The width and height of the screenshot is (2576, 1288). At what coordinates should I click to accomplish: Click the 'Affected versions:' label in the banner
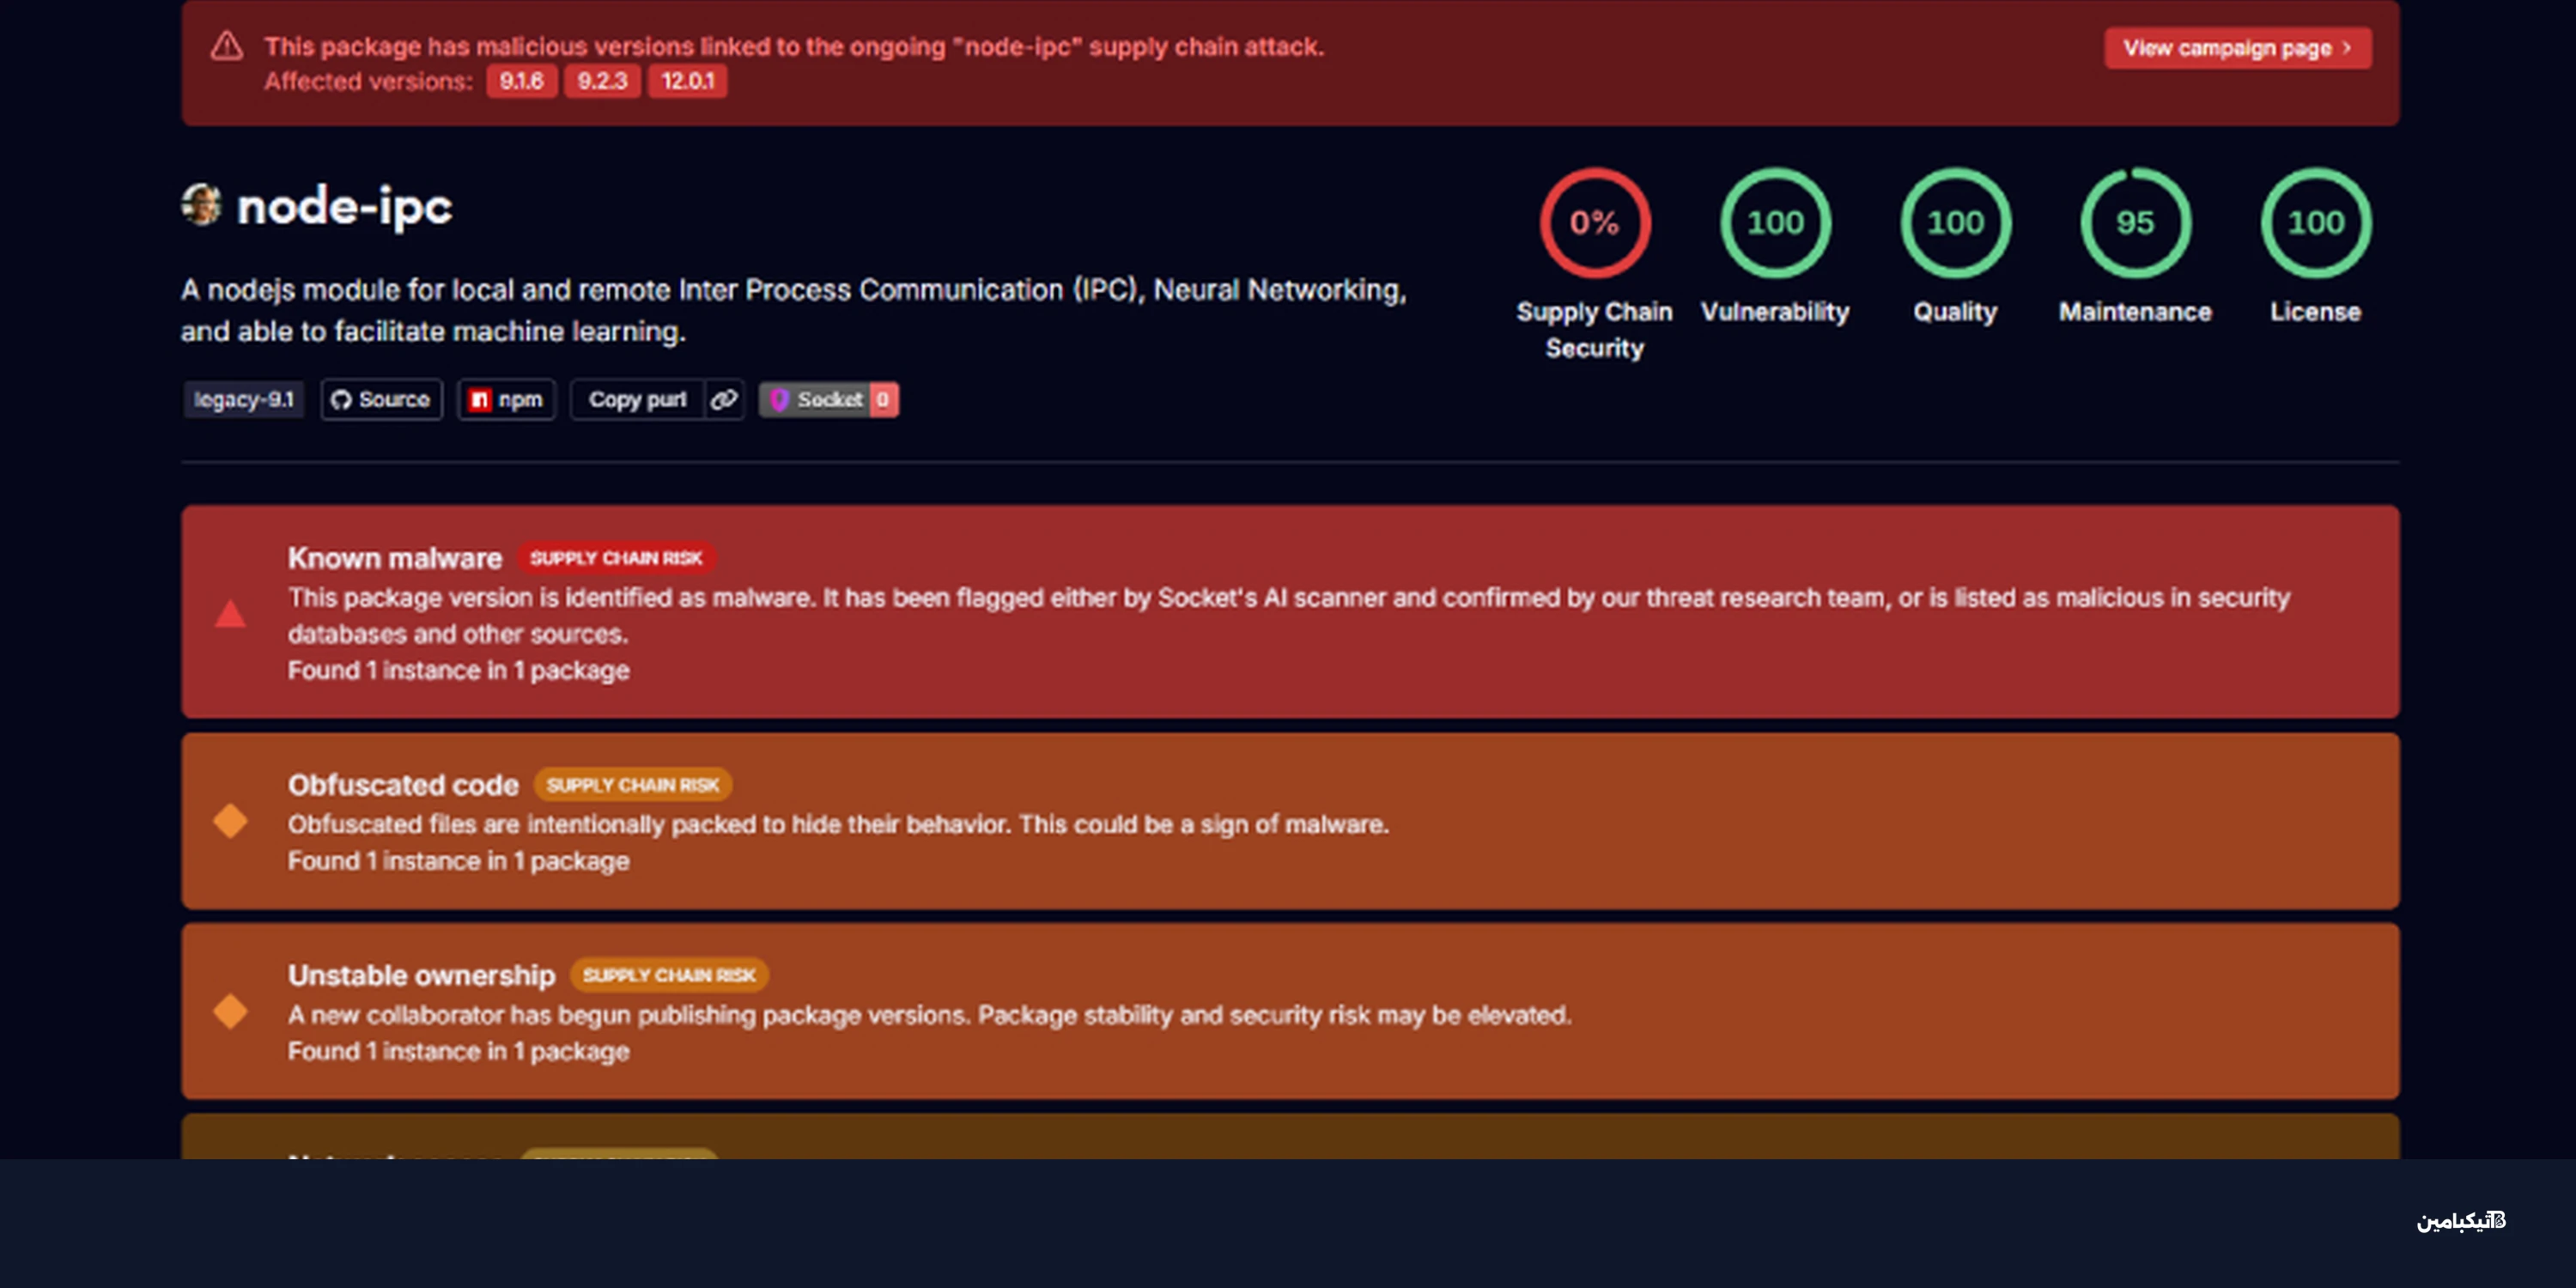pos(368,82)
